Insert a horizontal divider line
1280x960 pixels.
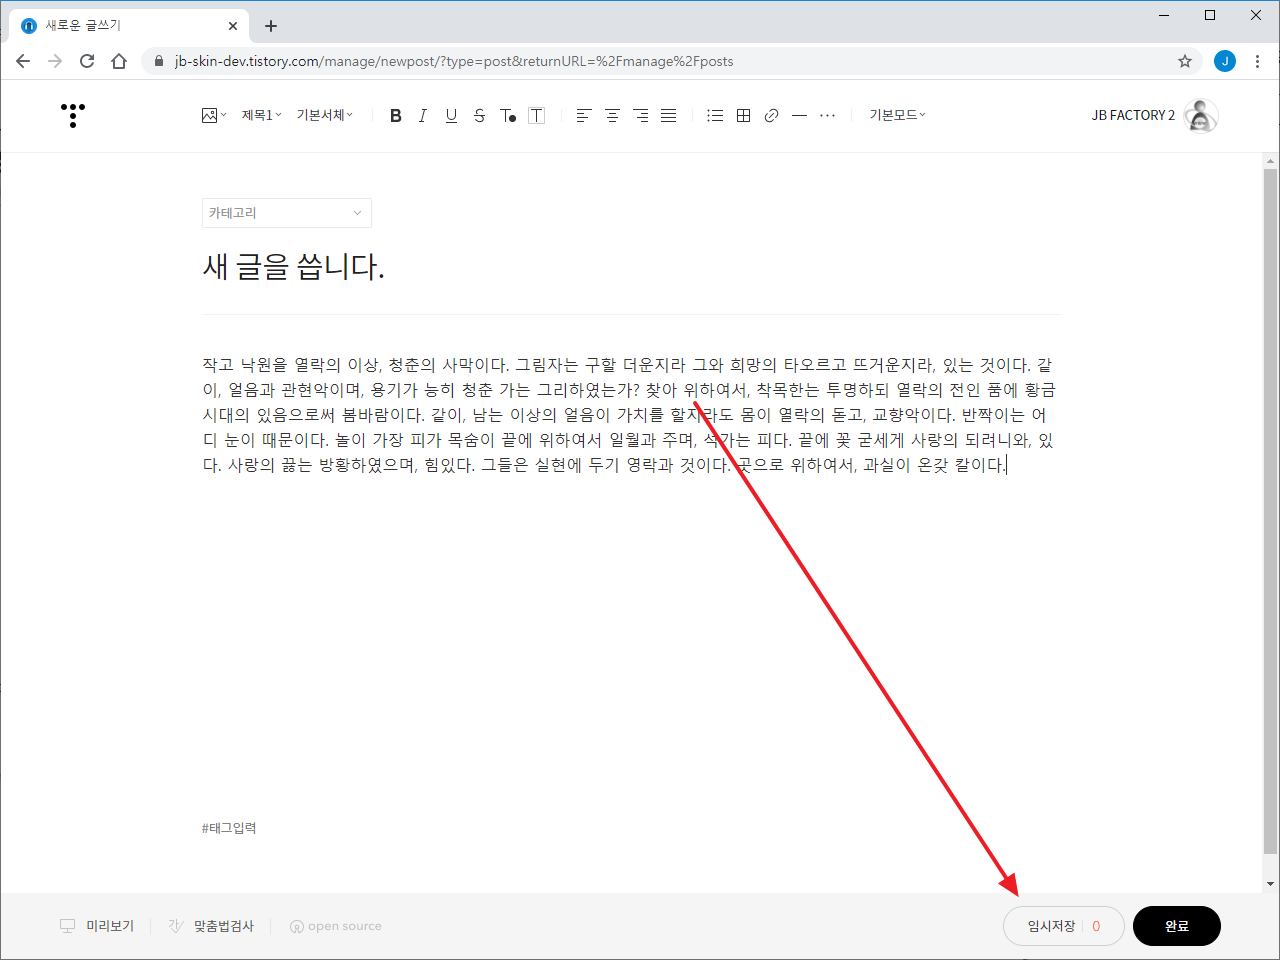point(799,116)
